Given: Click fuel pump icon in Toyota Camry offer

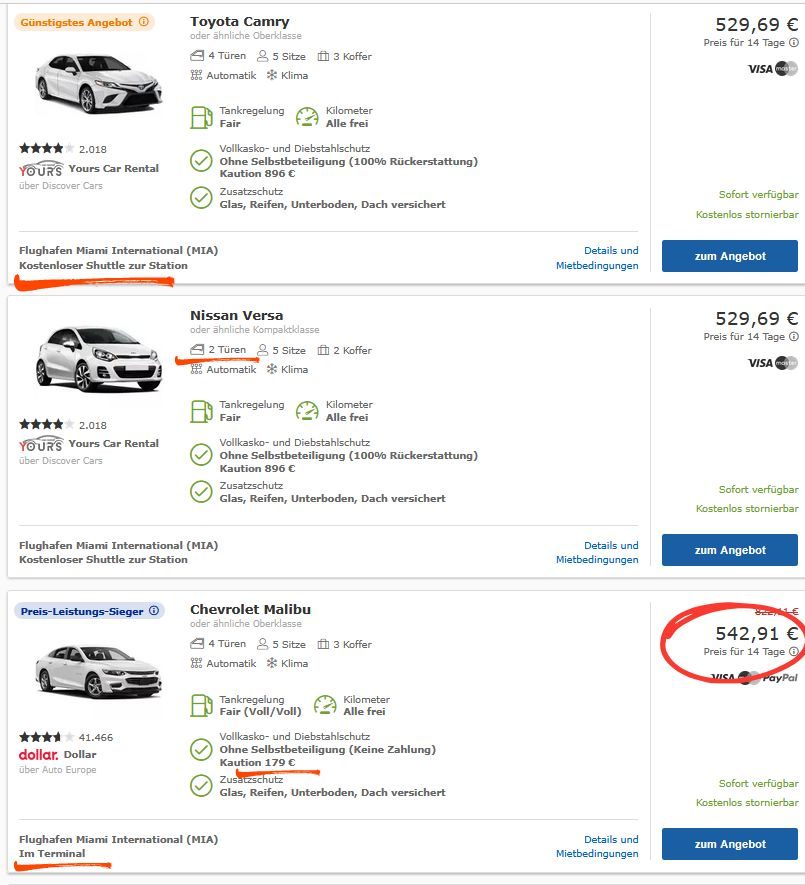Looking at the screenshot, I should [201, 117].
